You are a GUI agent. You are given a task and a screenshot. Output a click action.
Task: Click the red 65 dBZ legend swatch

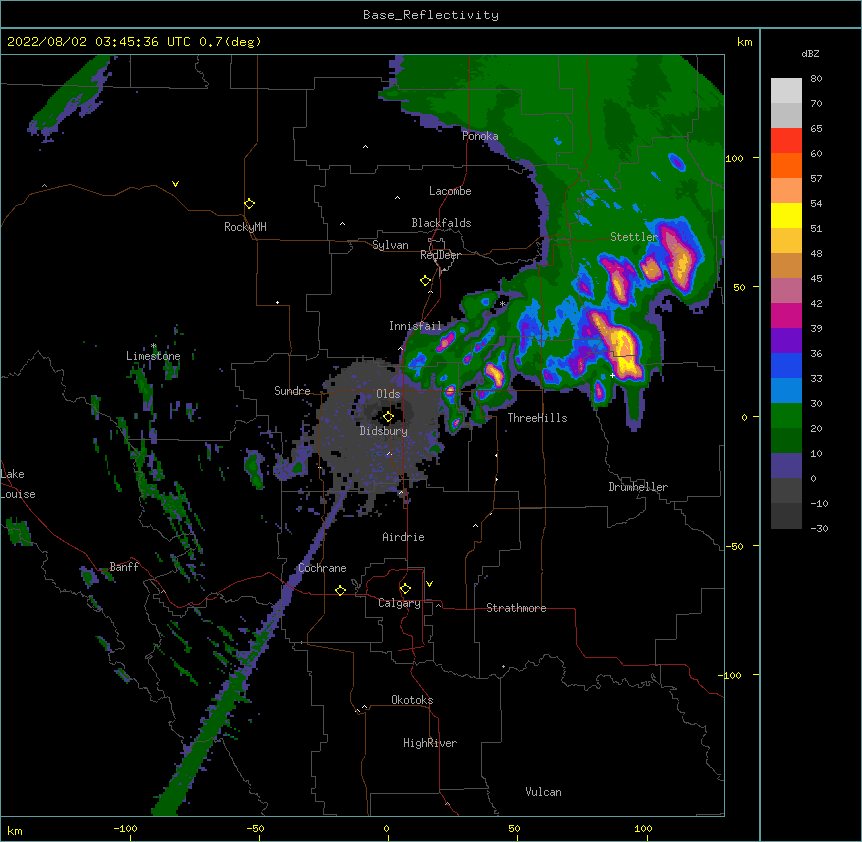[x=786, y=140]
